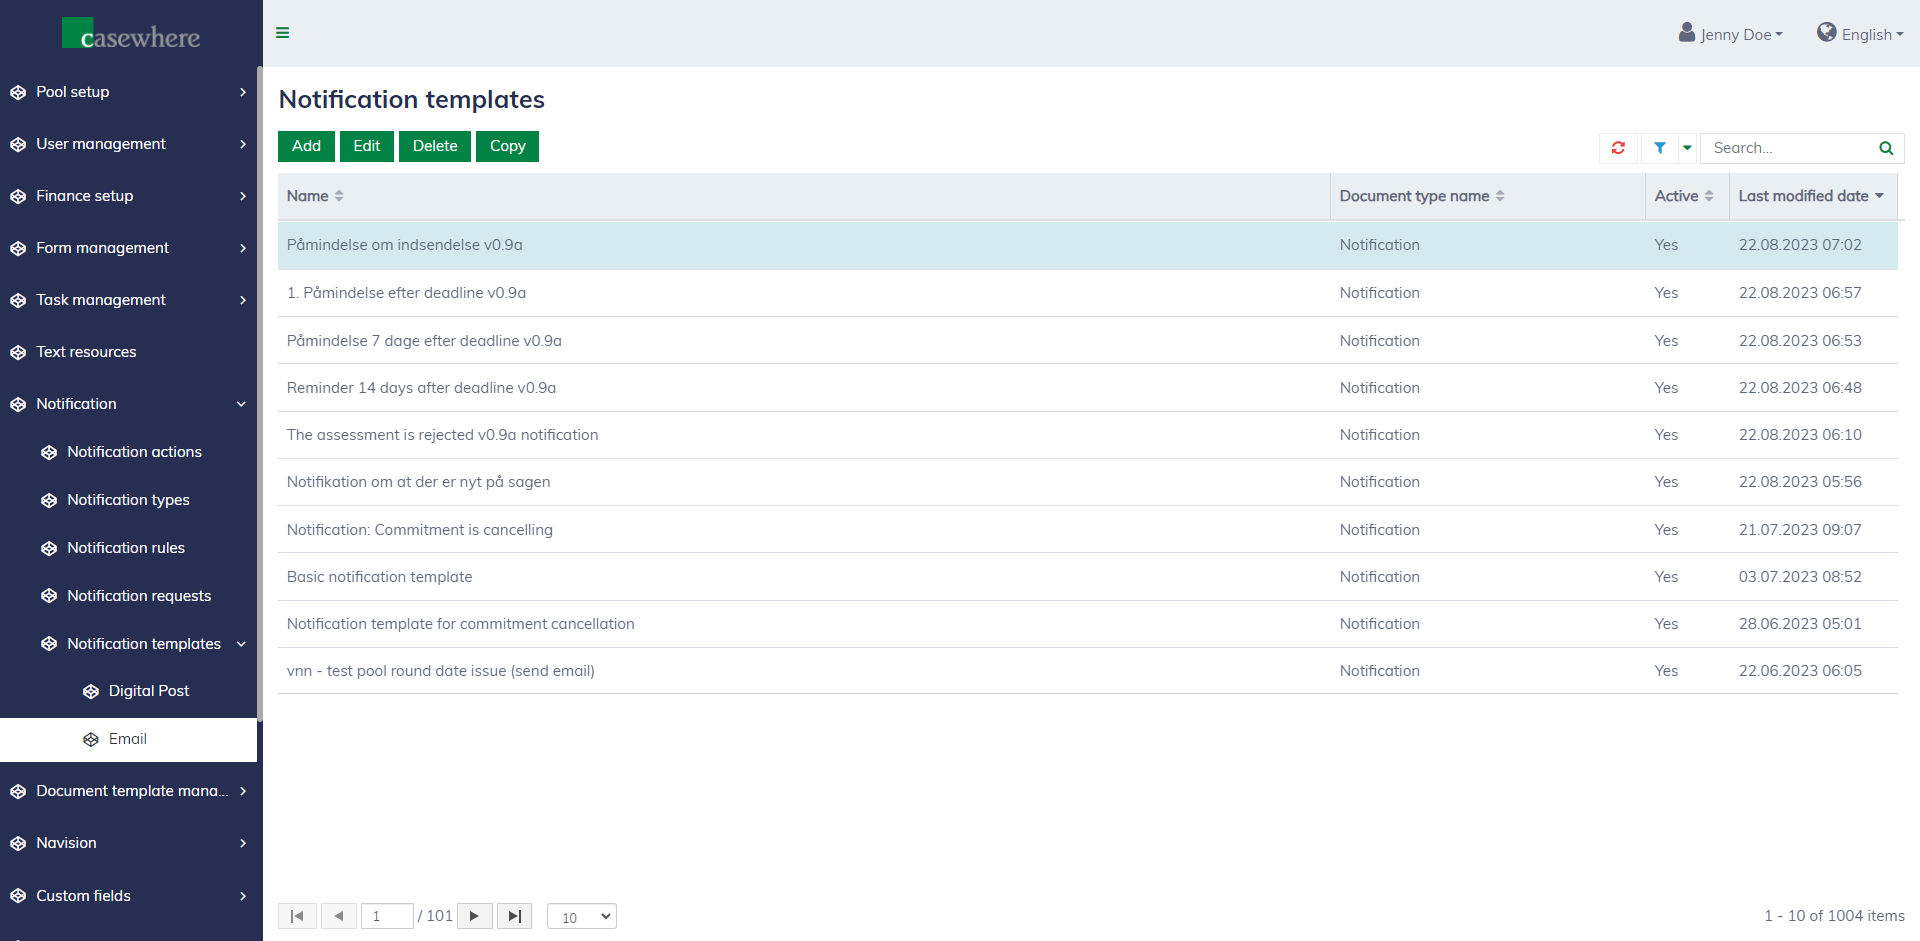Viewport: 1920px width, 941px height.
Task: Select Digital Post under Notification templates
Action: coord(148,691)
